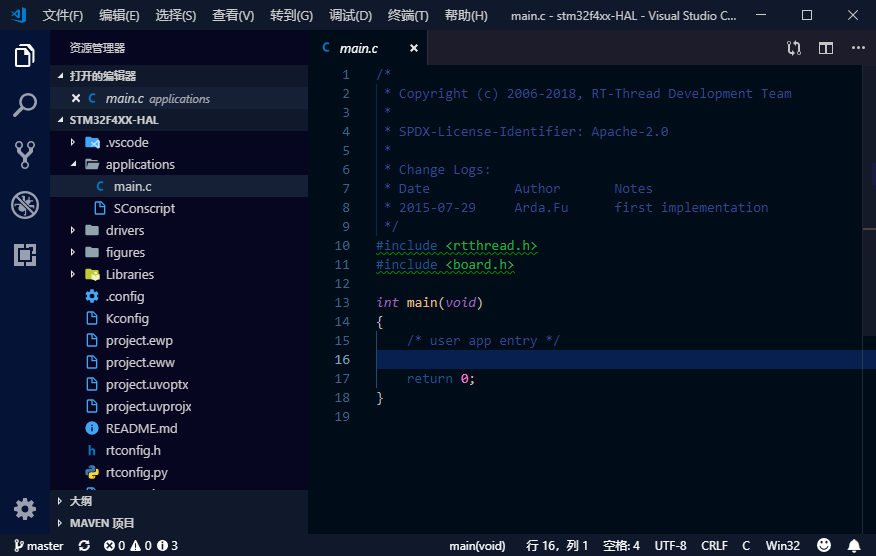Image resolution: width=876 pixels, height=556 pixels.
Task: Click line and column indicator 行 16, 列 1
Action: 556,545
